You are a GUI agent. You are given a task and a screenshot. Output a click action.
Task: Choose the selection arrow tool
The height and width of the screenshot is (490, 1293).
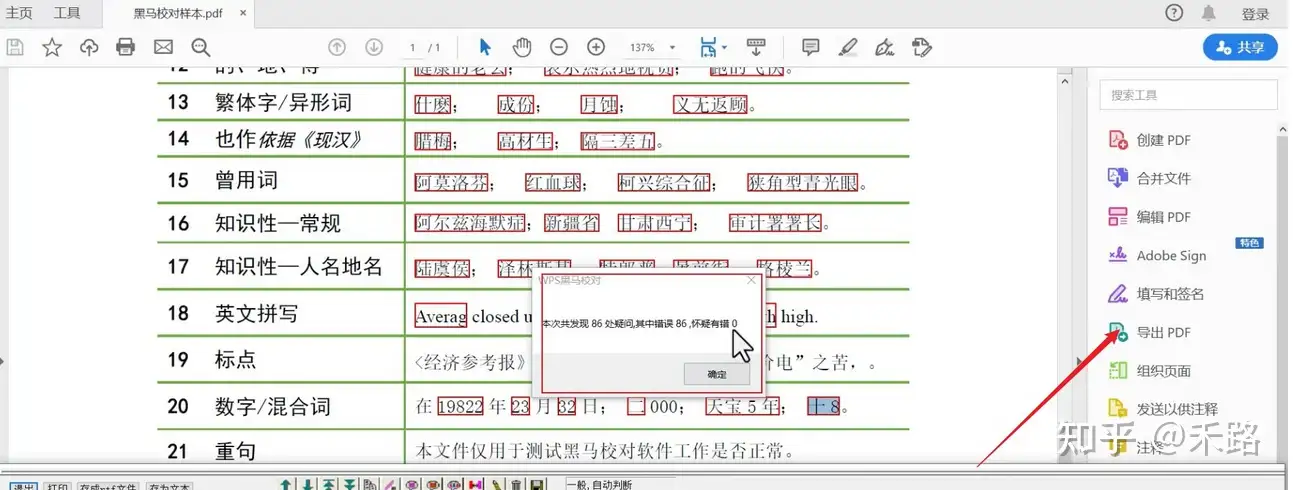pos(485,47)
